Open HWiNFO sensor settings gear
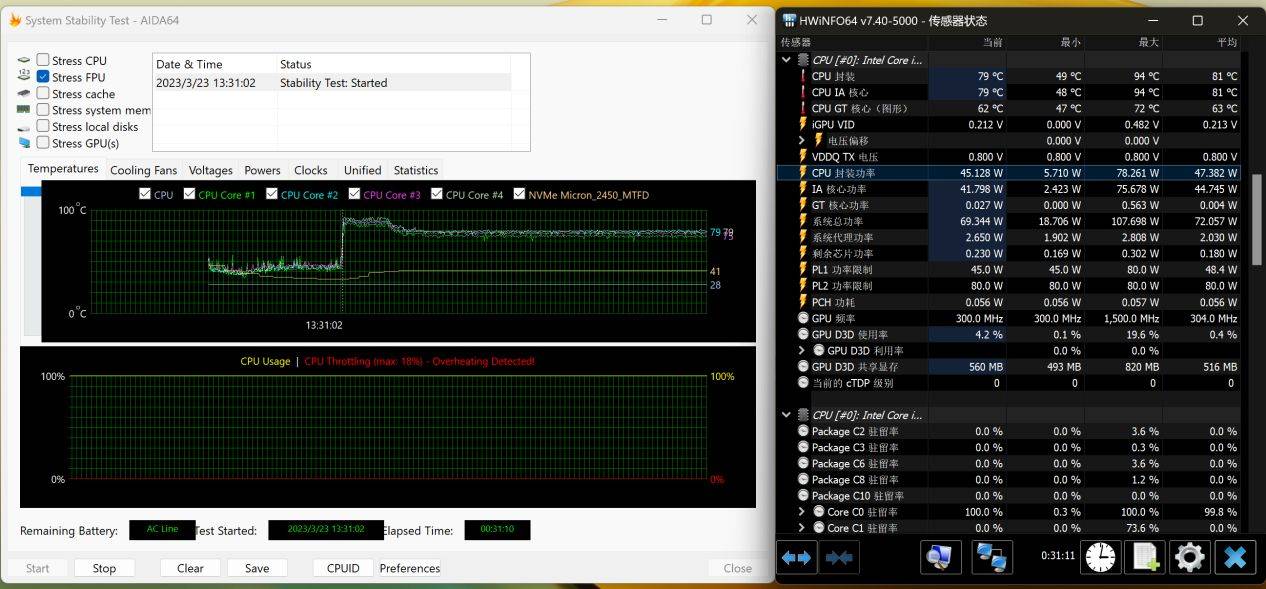 point(1190,557)
